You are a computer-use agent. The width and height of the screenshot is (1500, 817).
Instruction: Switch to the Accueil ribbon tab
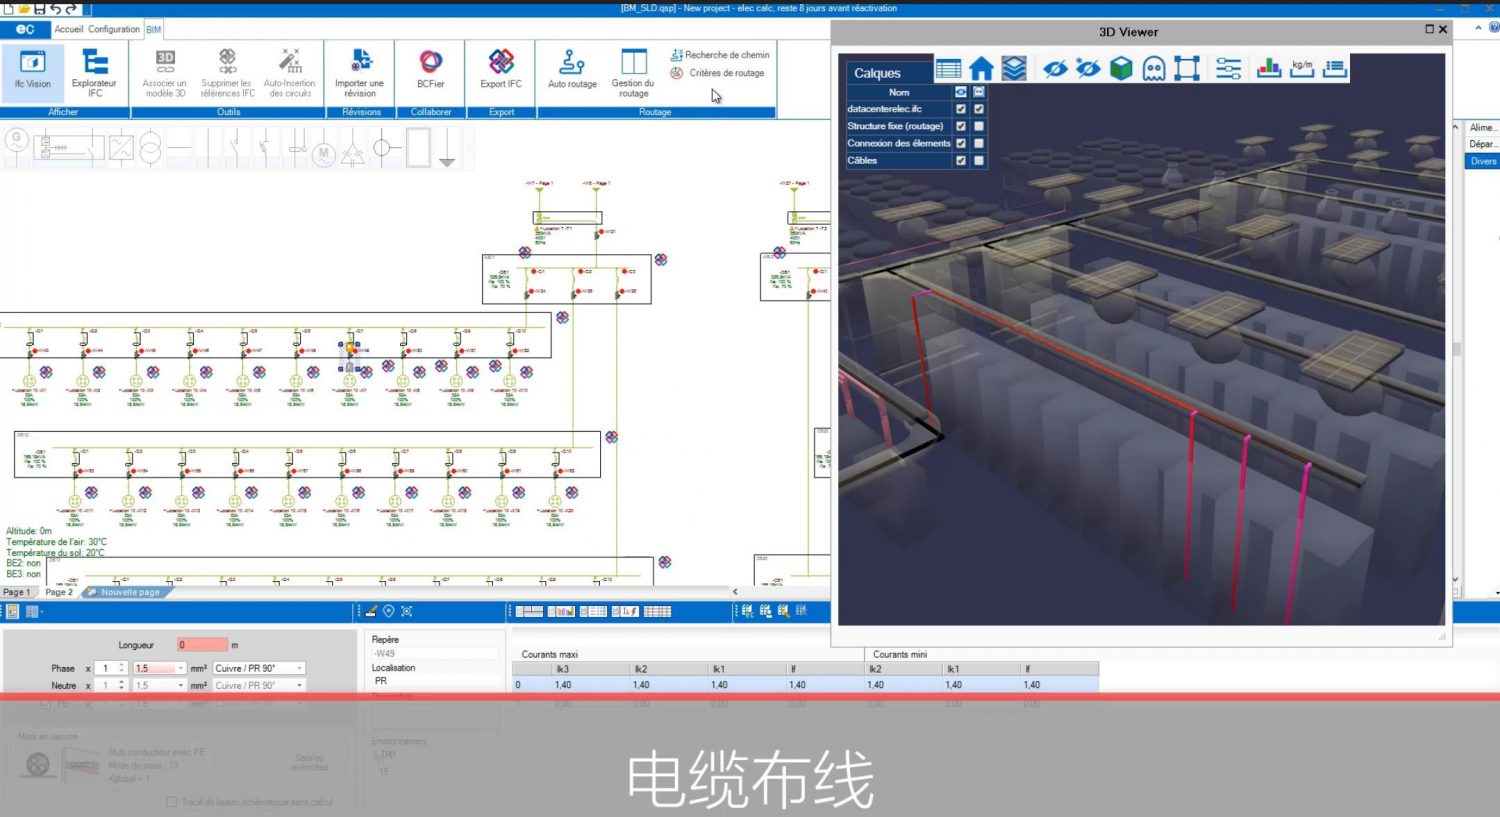(69, 29)
